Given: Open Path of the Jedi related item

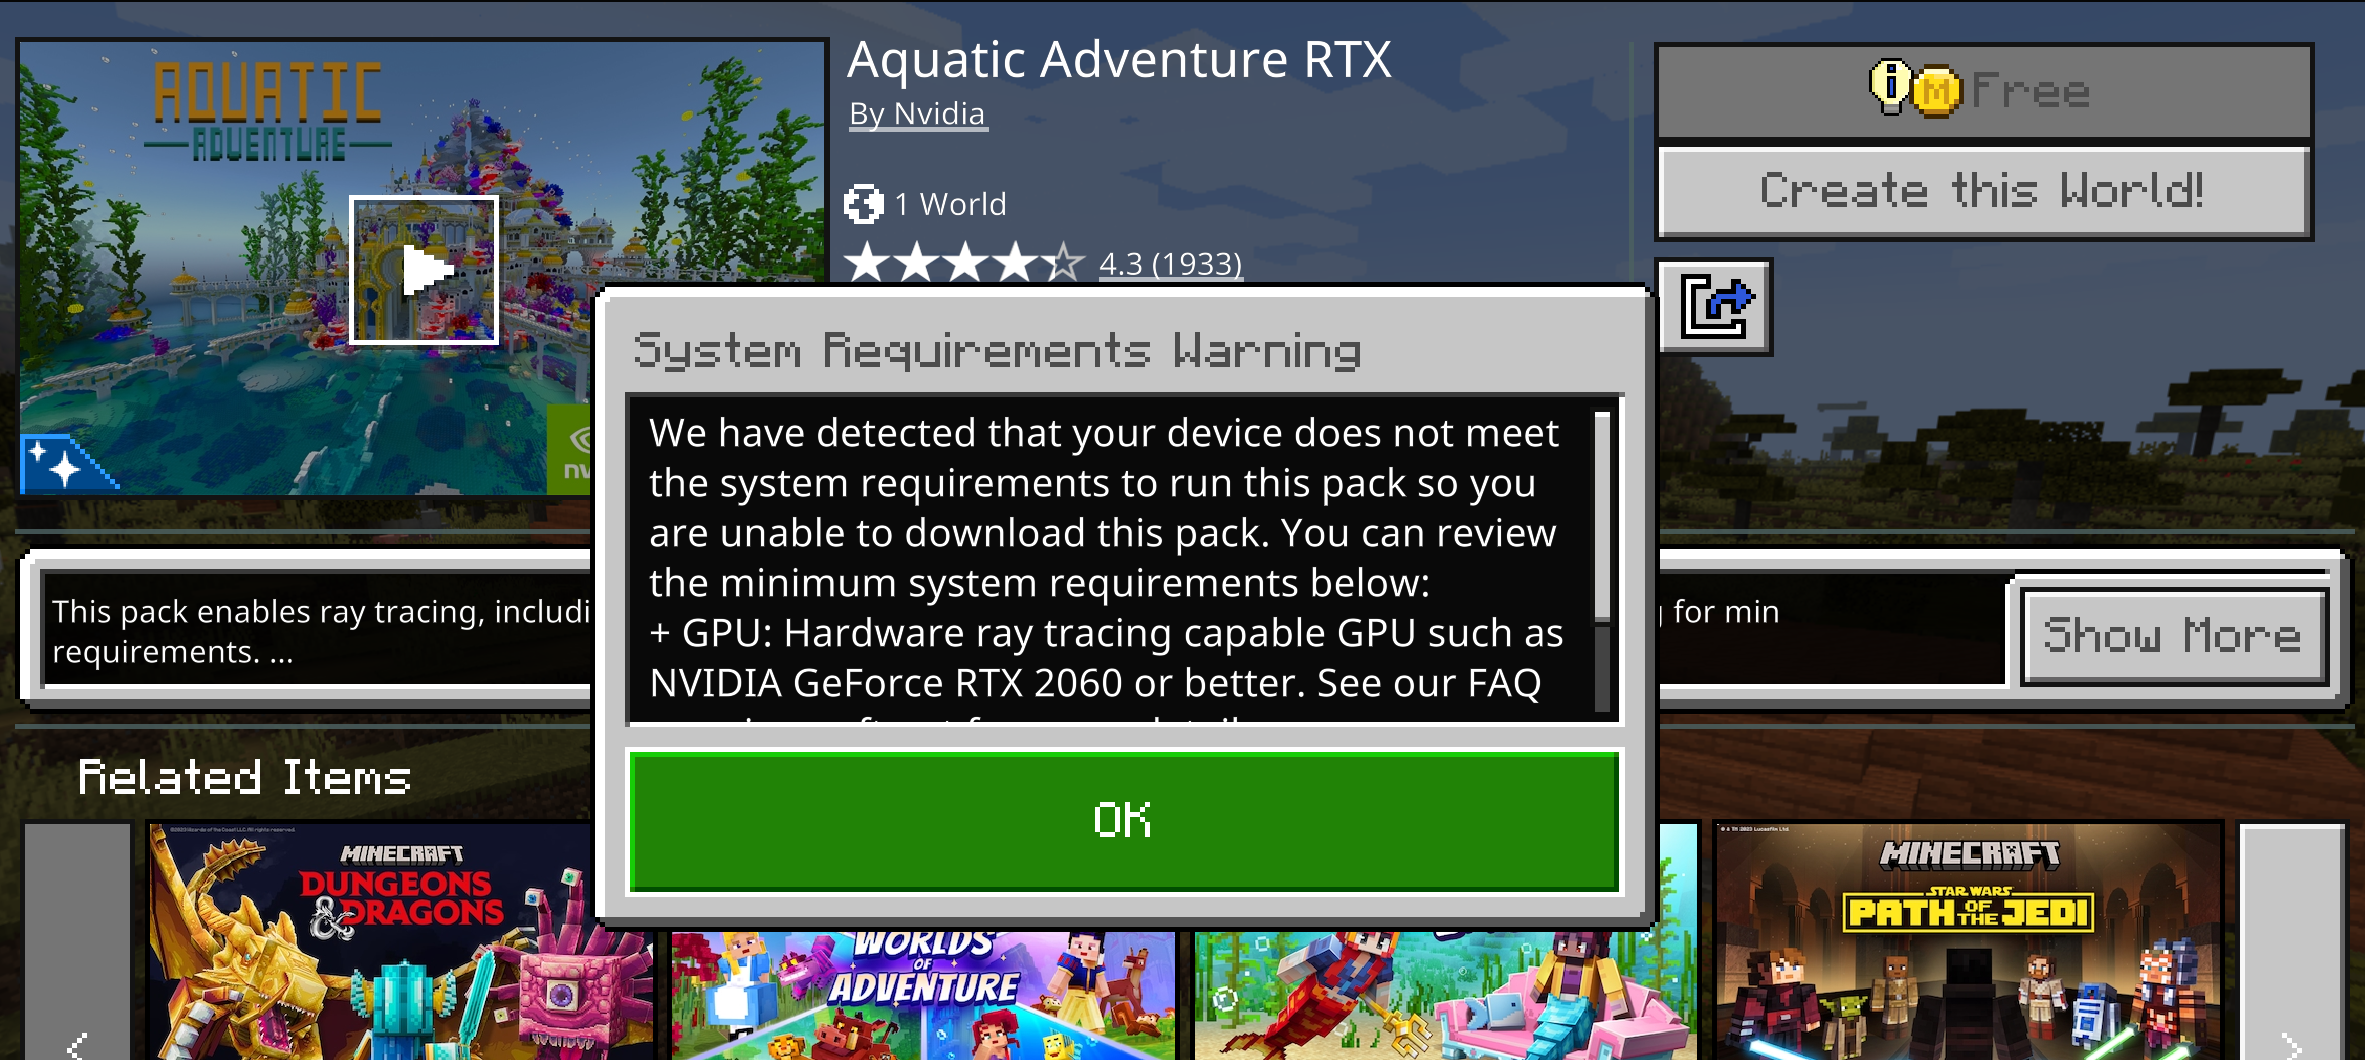Looking at the screenshot, I should (1967, 940).
